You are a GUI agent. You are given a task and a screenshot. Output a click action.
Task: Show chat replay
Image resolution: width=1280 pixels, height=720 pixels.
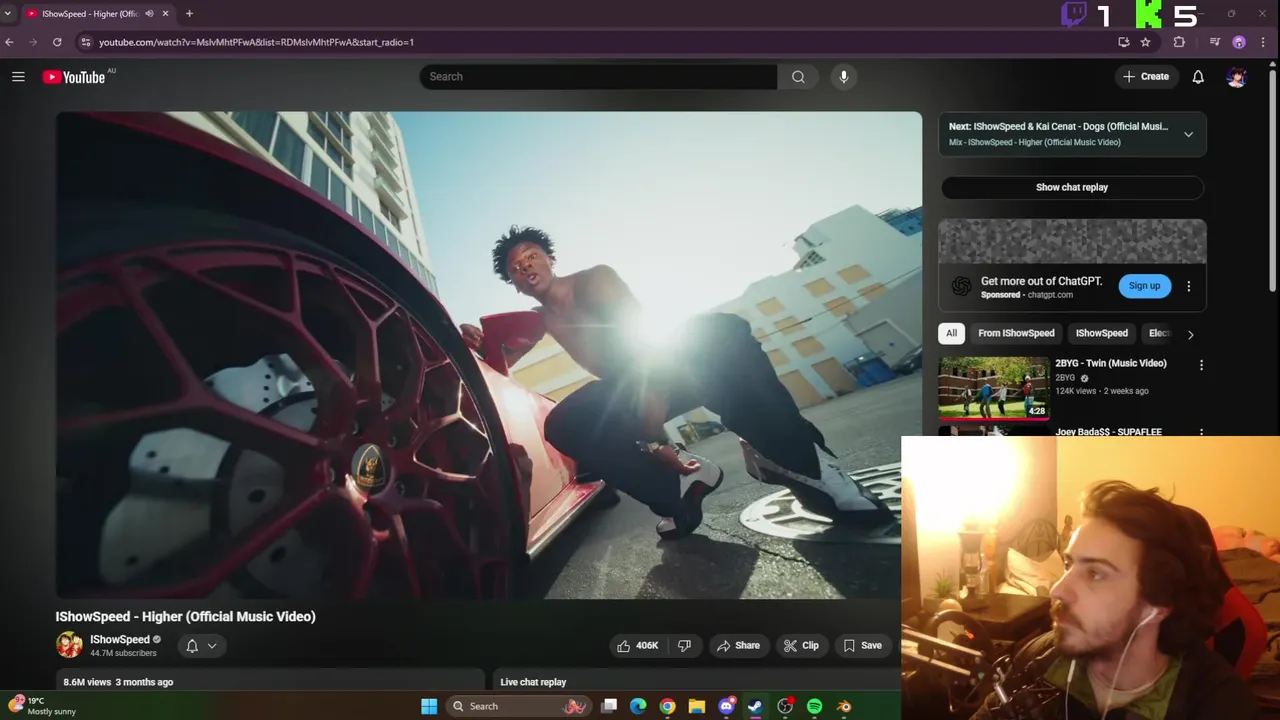coord(1072,187)
